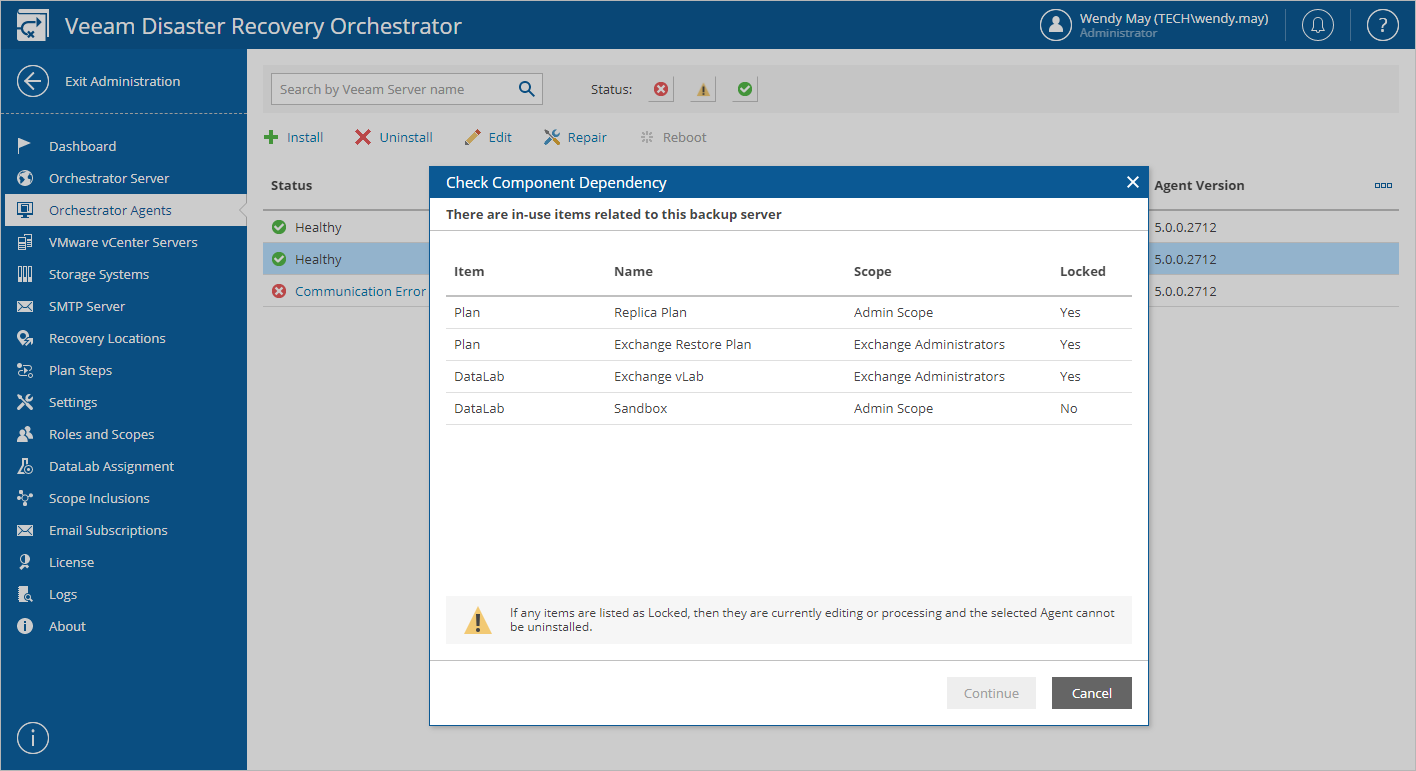Click the Settings wrench icon
The height and width of the screenshot is (771, 1416).
[26, 402]
